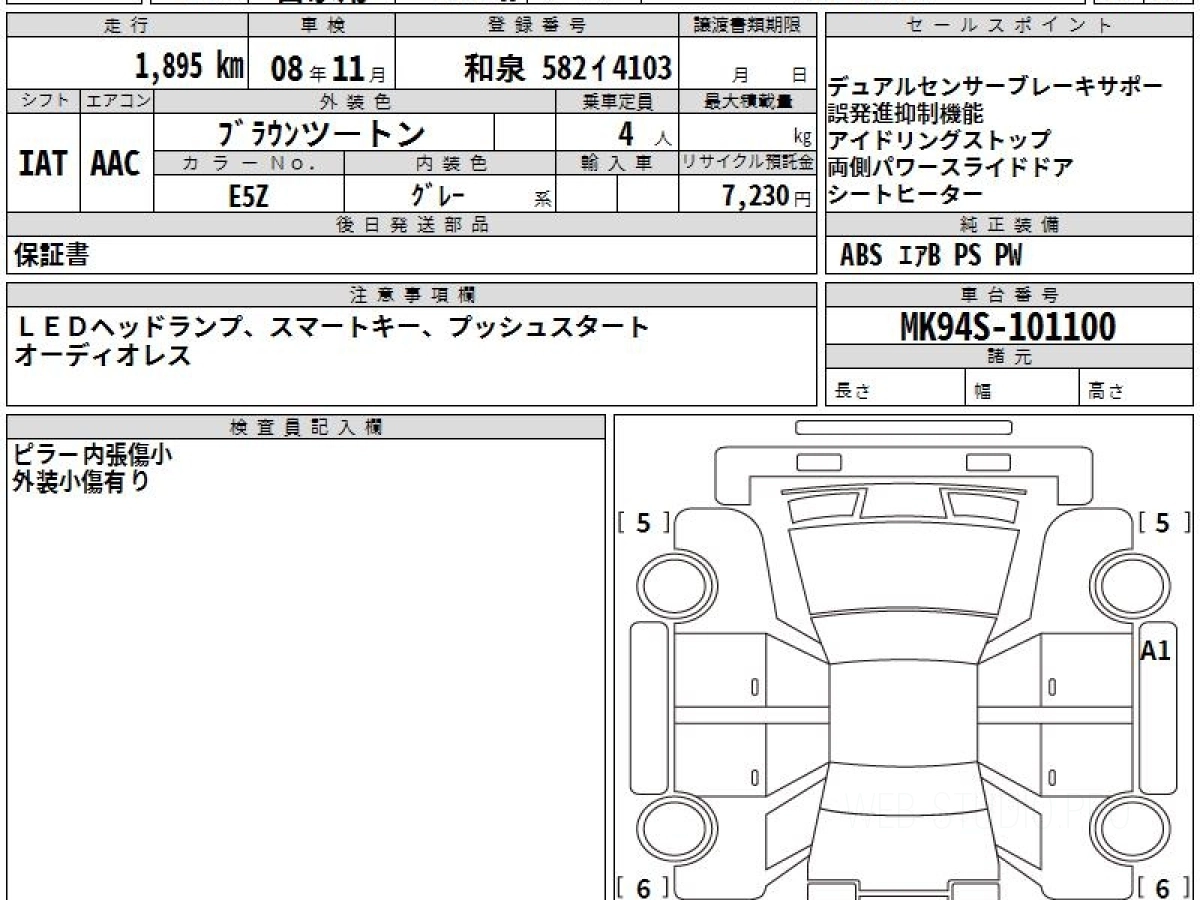Click the 登録番号 header
The height and width of the screenshot is (900, 1200).
coord(538,26)
